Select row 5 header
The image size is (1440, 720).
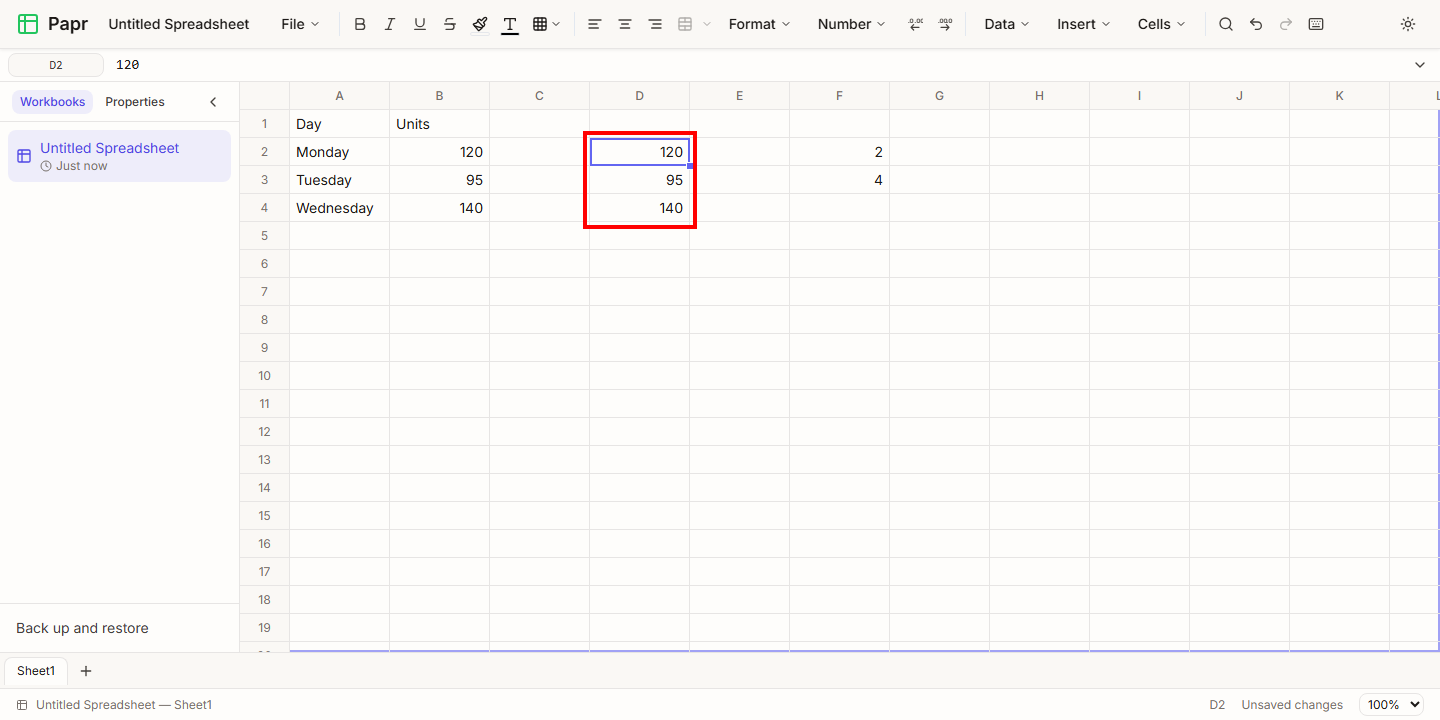click(x=265, y=236)
